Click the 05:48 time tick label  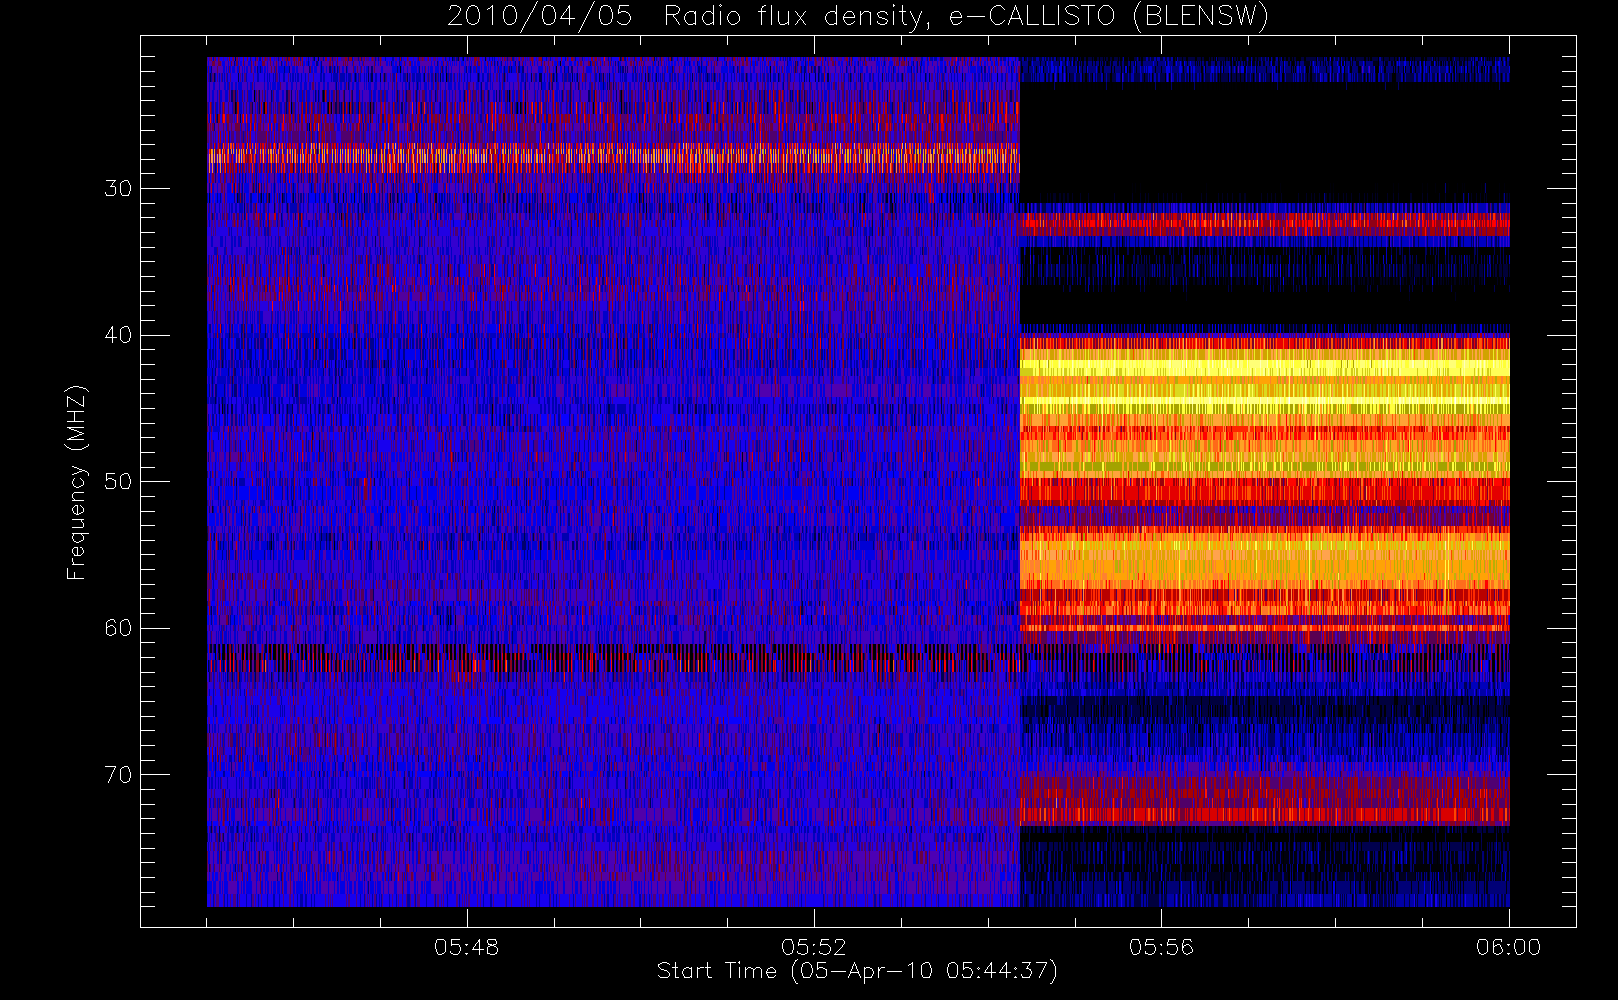click(x=467, y=947)
